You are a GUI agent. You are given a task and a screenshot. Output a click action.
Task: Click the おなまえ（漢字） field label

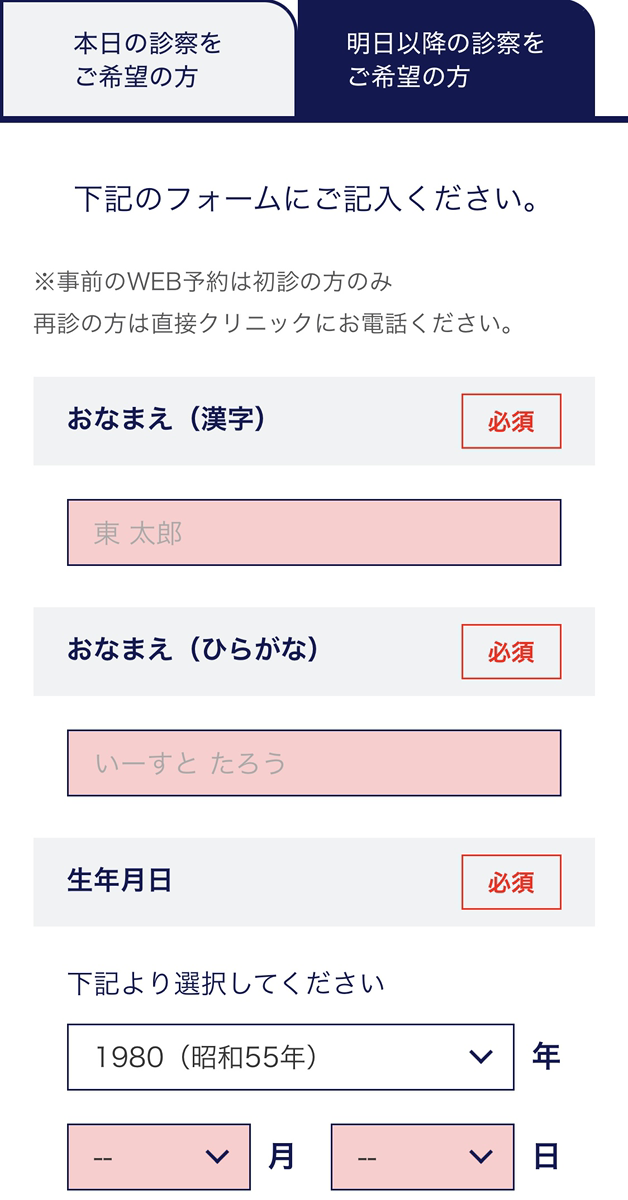[x=167, y=419]
